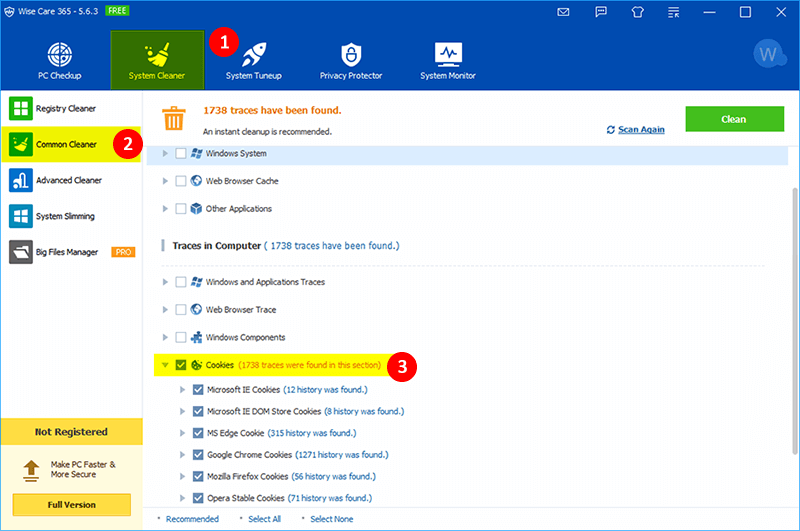The width and height of the screenshot is (800, 531).
Task: Click the Windows Components puzzle icon
Action: click(x=196, y=337)
